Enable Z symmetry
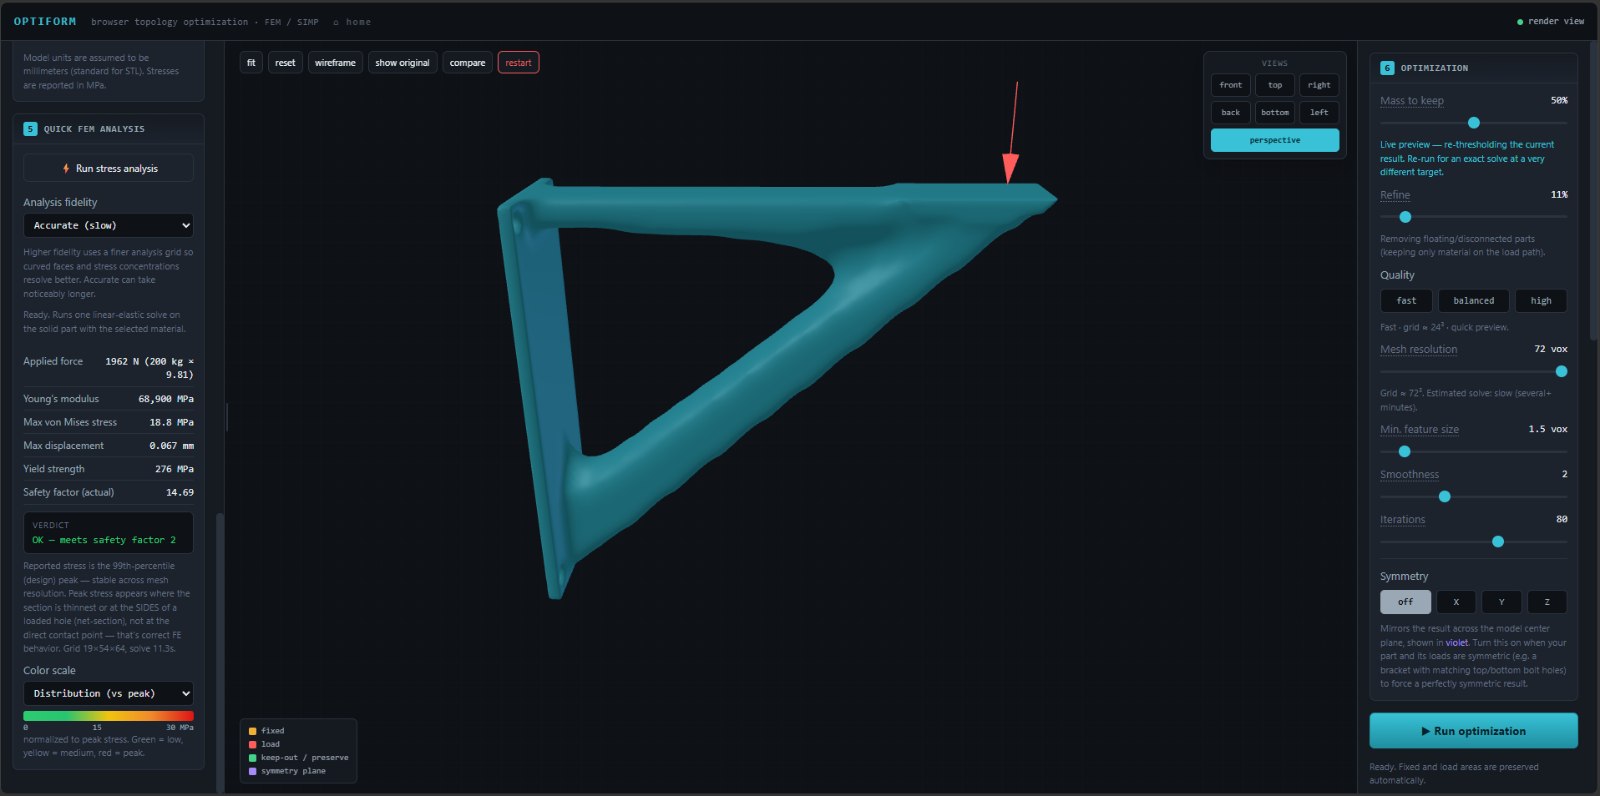The width and height of the screenshot is (1600, 796). click(x=1547, y=602)
